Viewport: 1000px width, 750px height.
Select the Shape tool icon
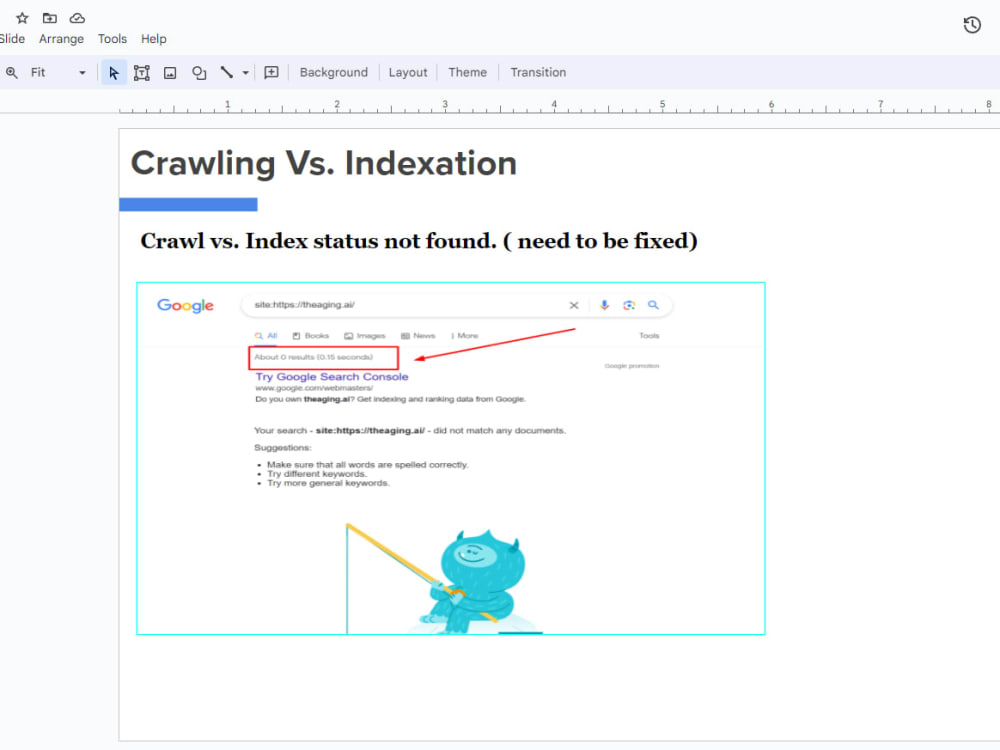point(199,73)
